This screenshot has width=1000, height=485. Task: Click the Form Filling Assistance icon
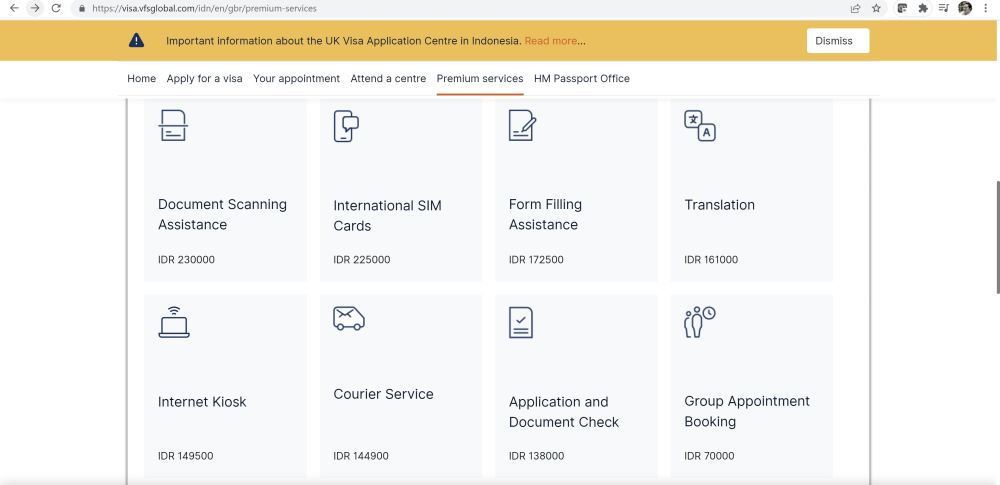click(x=522, y=125)
